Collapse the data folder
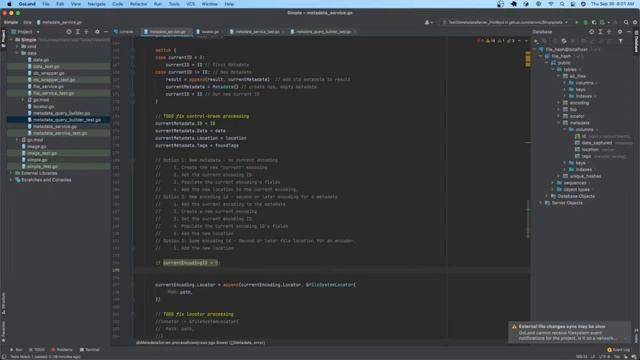The width and height of the screenshot is (640, 360). click(17, 53)
